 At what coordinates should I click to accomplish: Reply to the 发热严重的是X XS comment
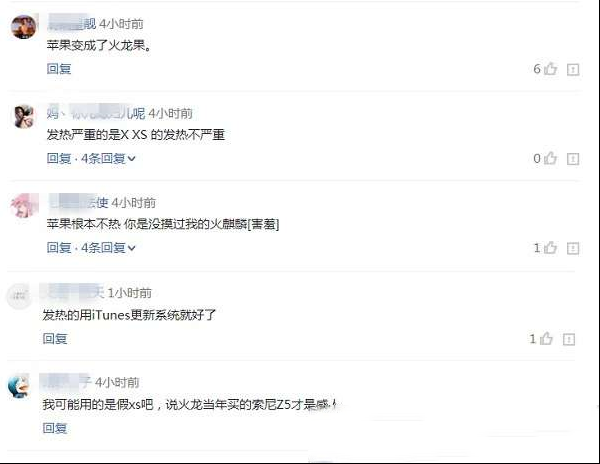(x=59, y=158)
